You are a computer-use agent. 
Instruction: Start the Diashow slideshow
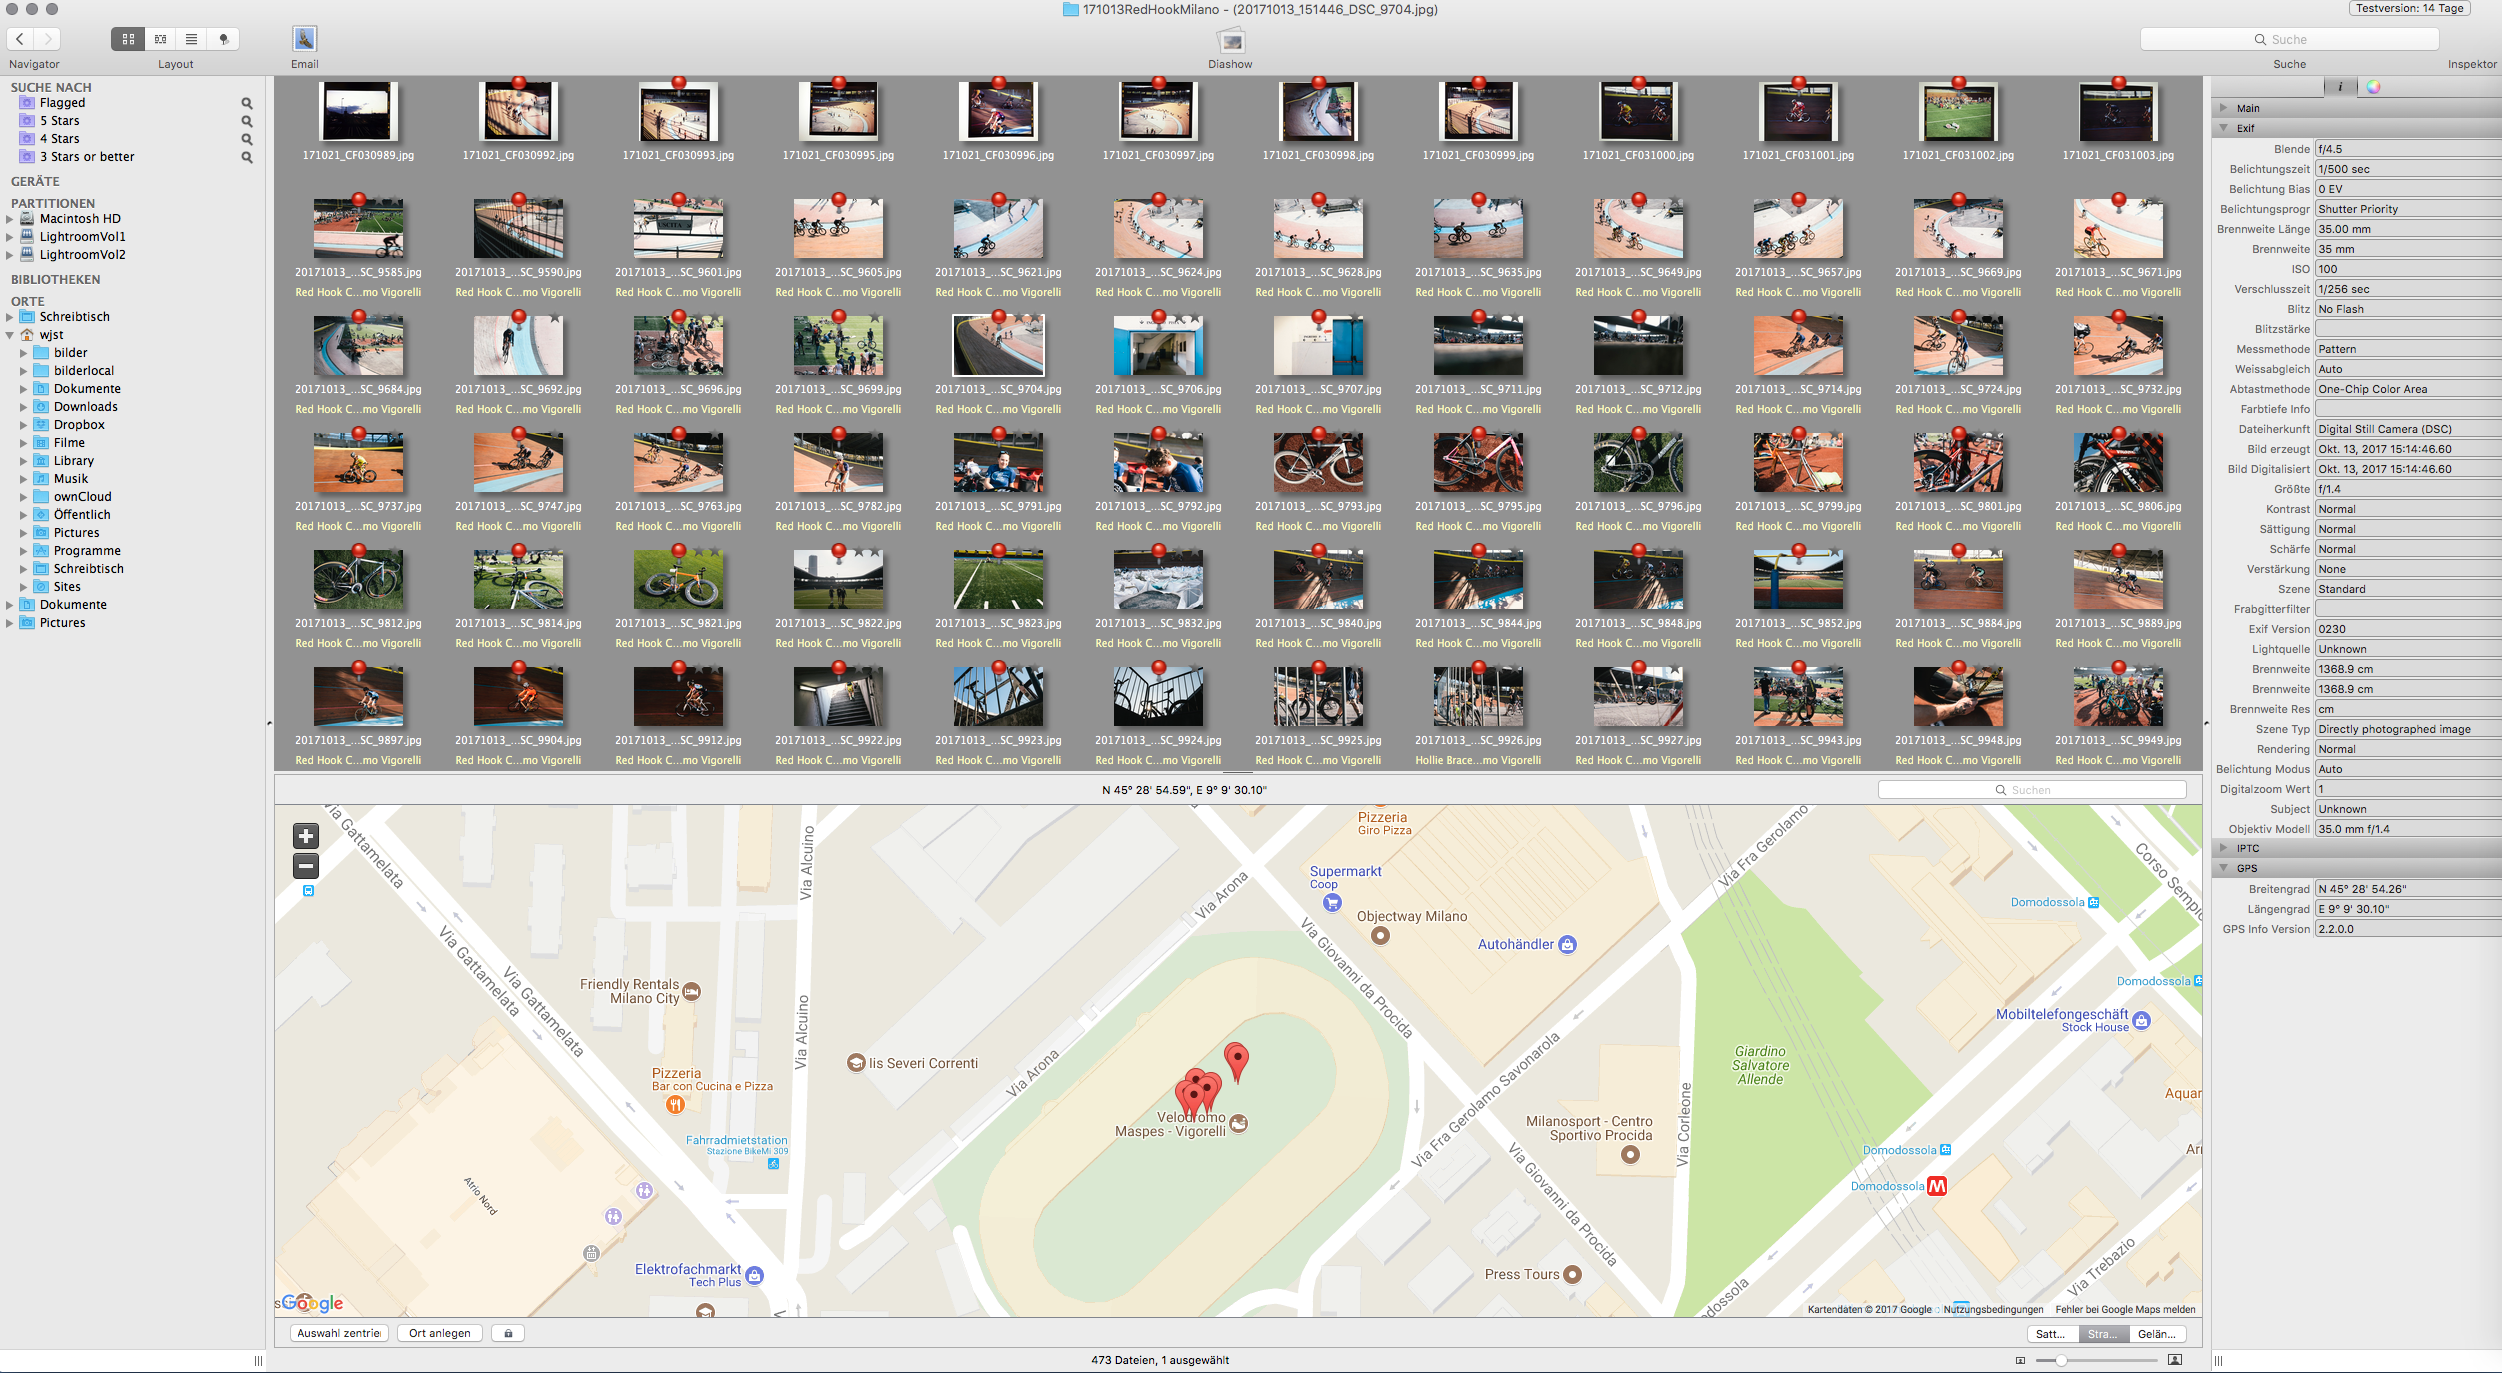(x=1230, y=41)
